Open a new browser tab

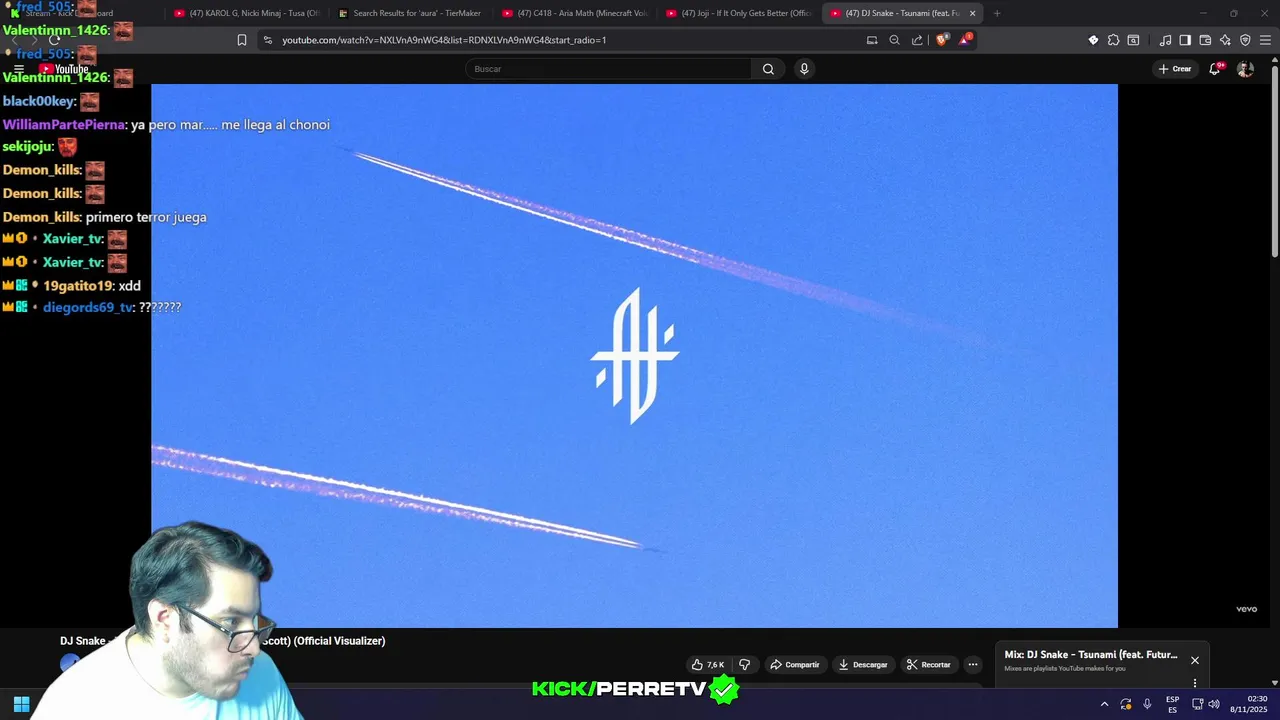[x=997, y=13]
